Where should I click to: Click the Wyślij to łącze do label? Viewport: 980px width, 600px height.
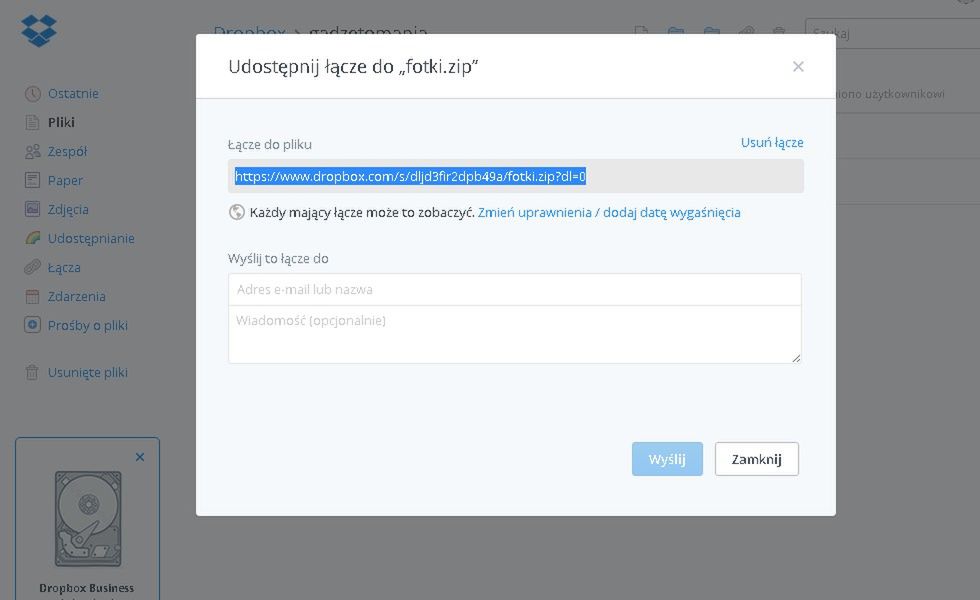[278, 258]
